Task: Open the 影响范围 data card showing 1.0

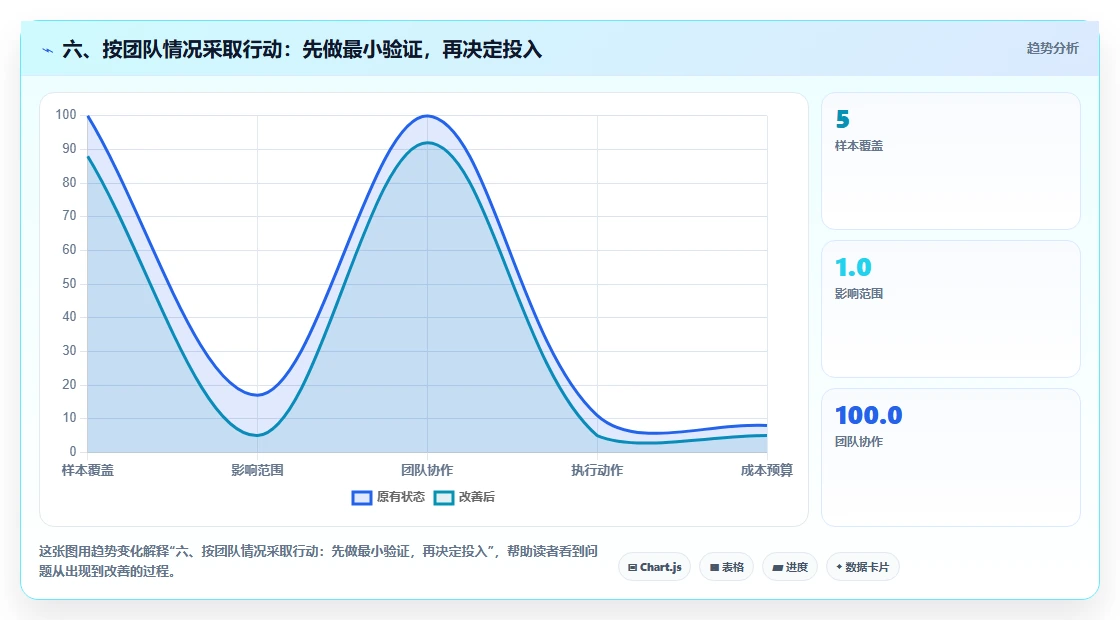Action: click(951, 309)
